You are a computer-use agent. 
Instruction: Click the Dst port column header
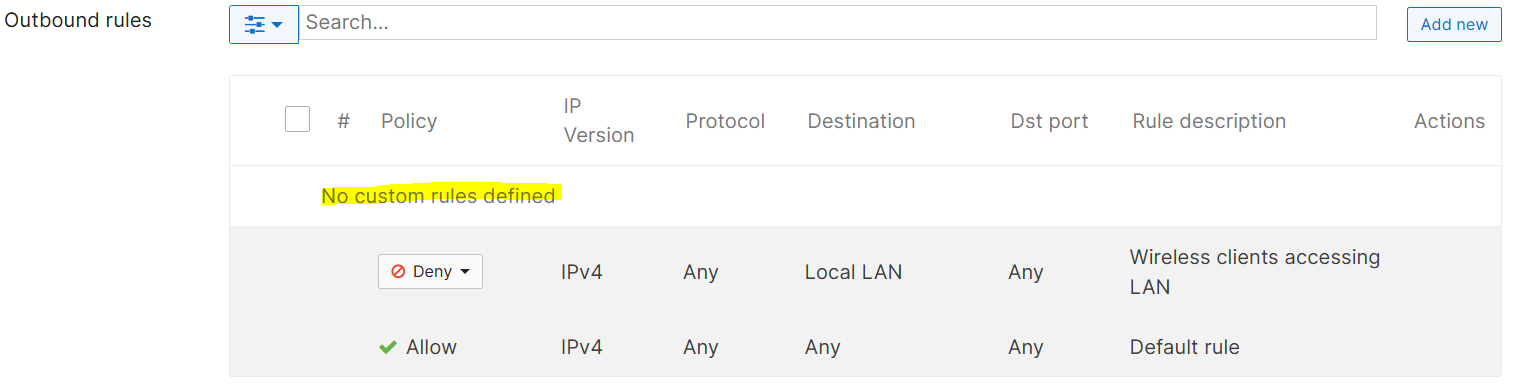pyautogui.click(x=1049, y=121)
